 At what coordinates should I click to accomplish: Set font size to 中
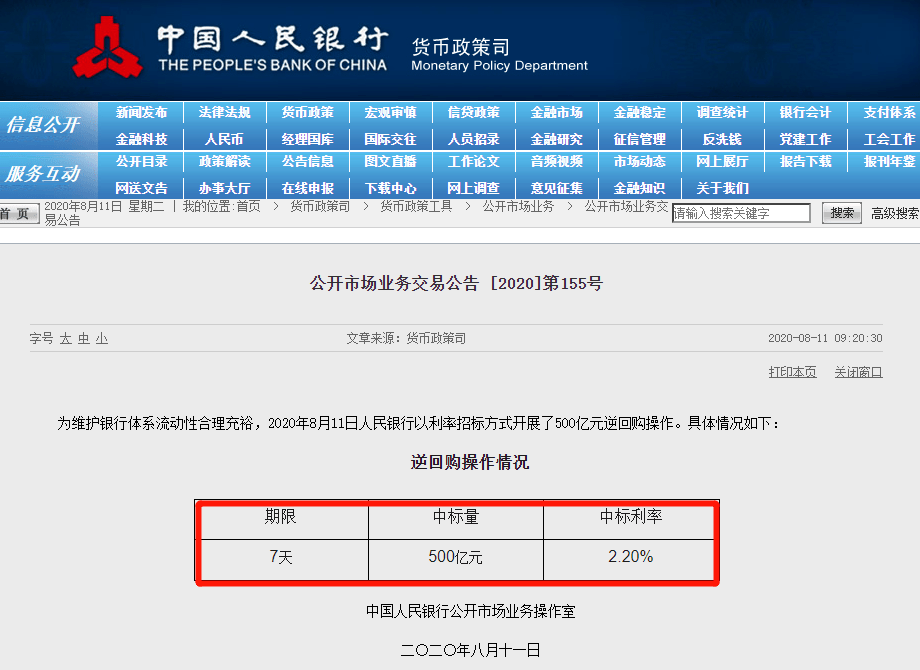[x=84, y=339]
